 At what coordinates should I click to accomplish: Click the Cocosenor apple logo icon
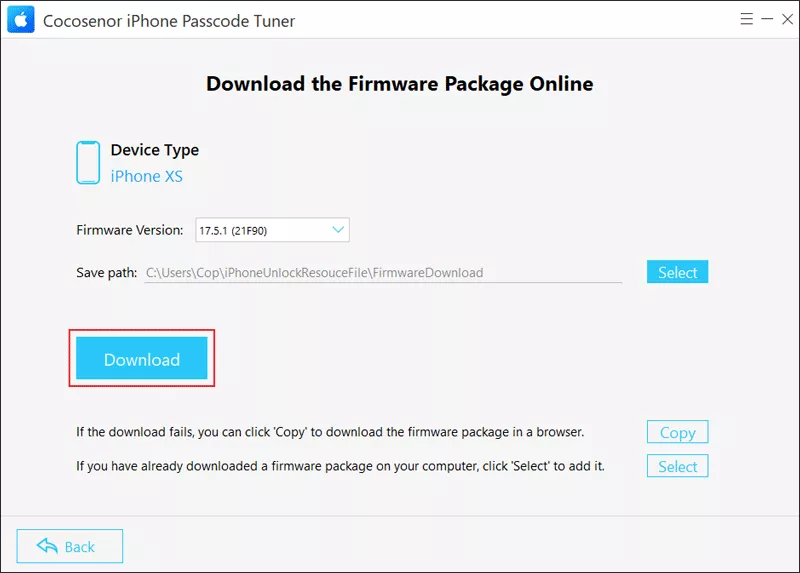21,19
